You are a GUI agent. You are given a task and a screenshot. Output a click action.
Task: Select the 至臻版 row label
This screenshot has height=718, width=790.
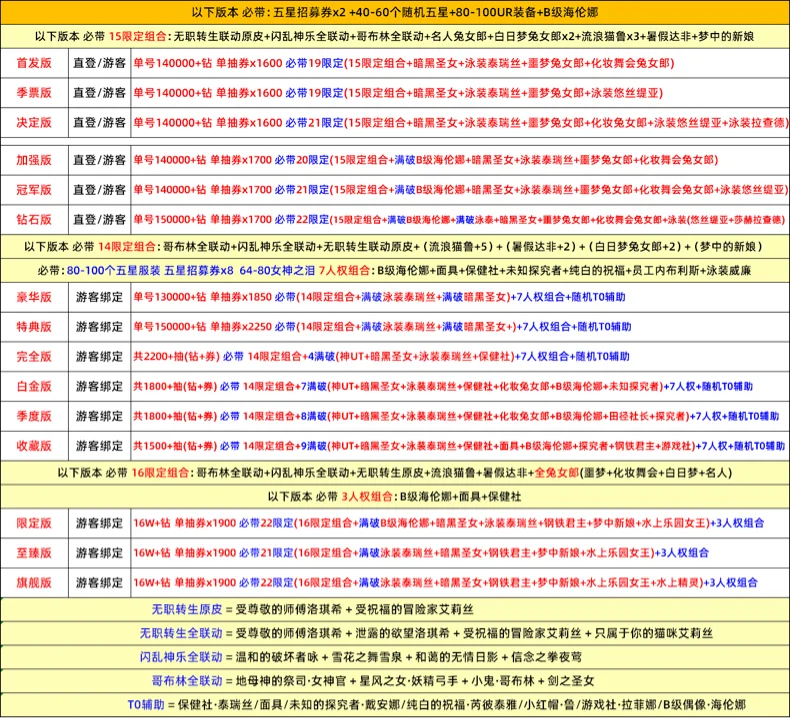click(34, 552)
